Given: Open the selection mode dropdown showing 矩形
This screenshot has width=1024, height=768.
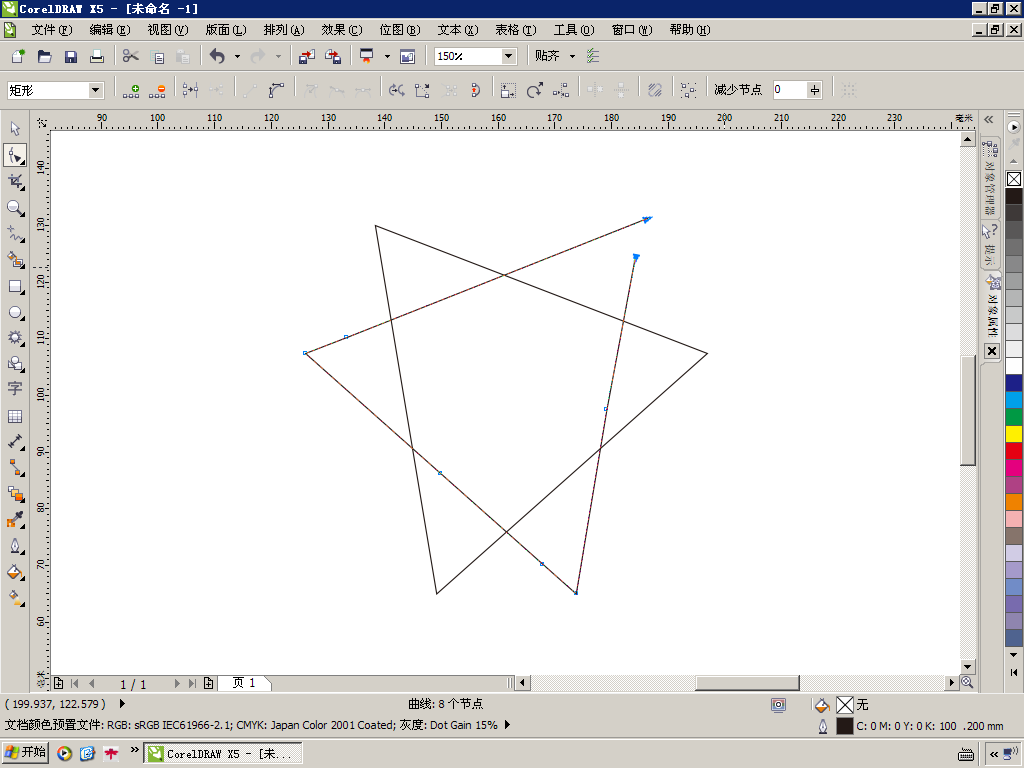Looking at the screenshot, I should (x=95, y=90).
